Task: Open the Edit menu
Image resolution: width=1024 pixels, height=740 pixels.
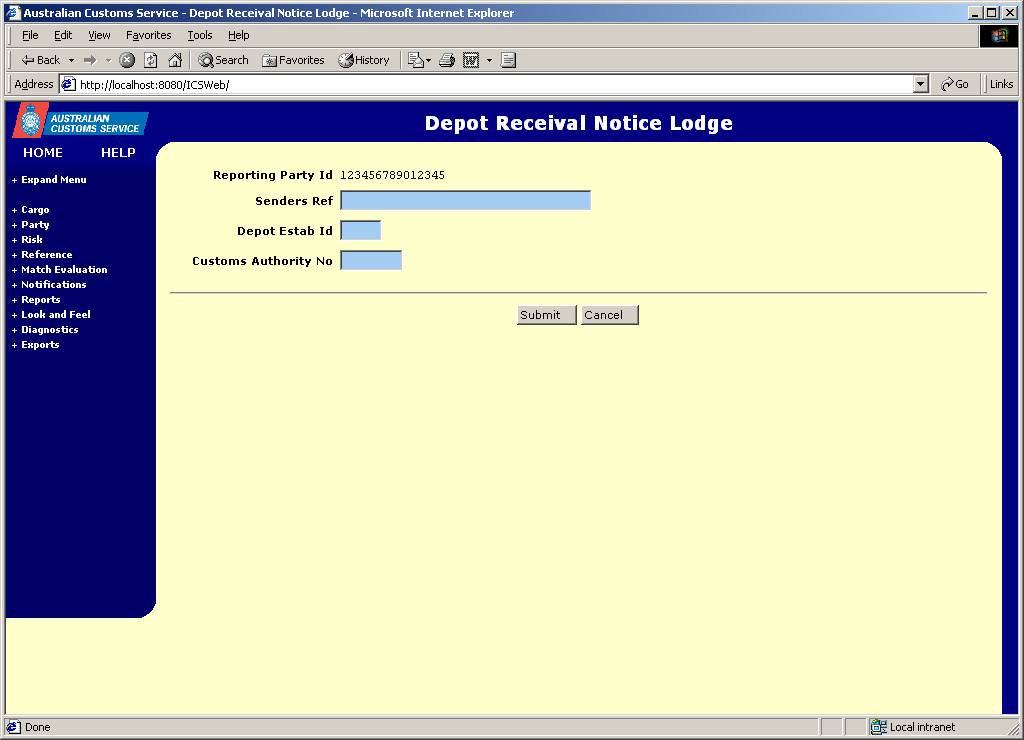Action: [63, 35]
